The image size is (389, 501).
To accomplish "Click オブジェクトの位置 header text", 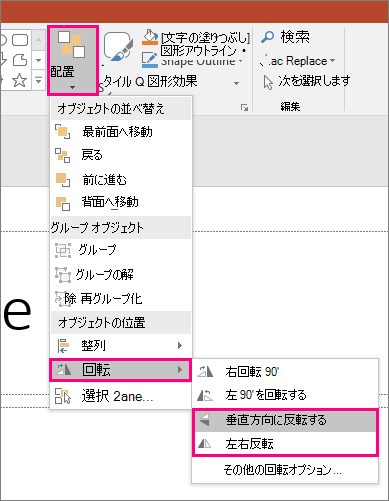I will click(101, 322).
